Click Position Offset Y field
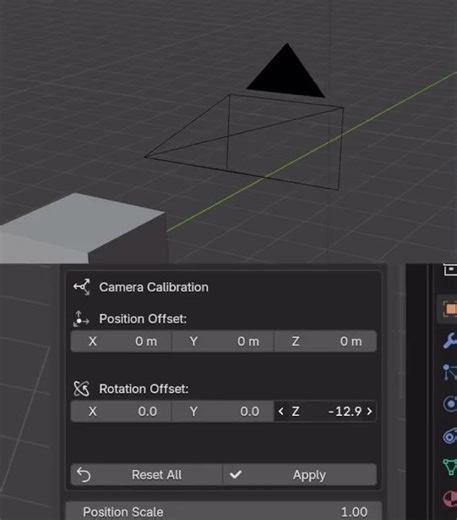This screenshot has width=457, height=520. (x=223, y=341)
